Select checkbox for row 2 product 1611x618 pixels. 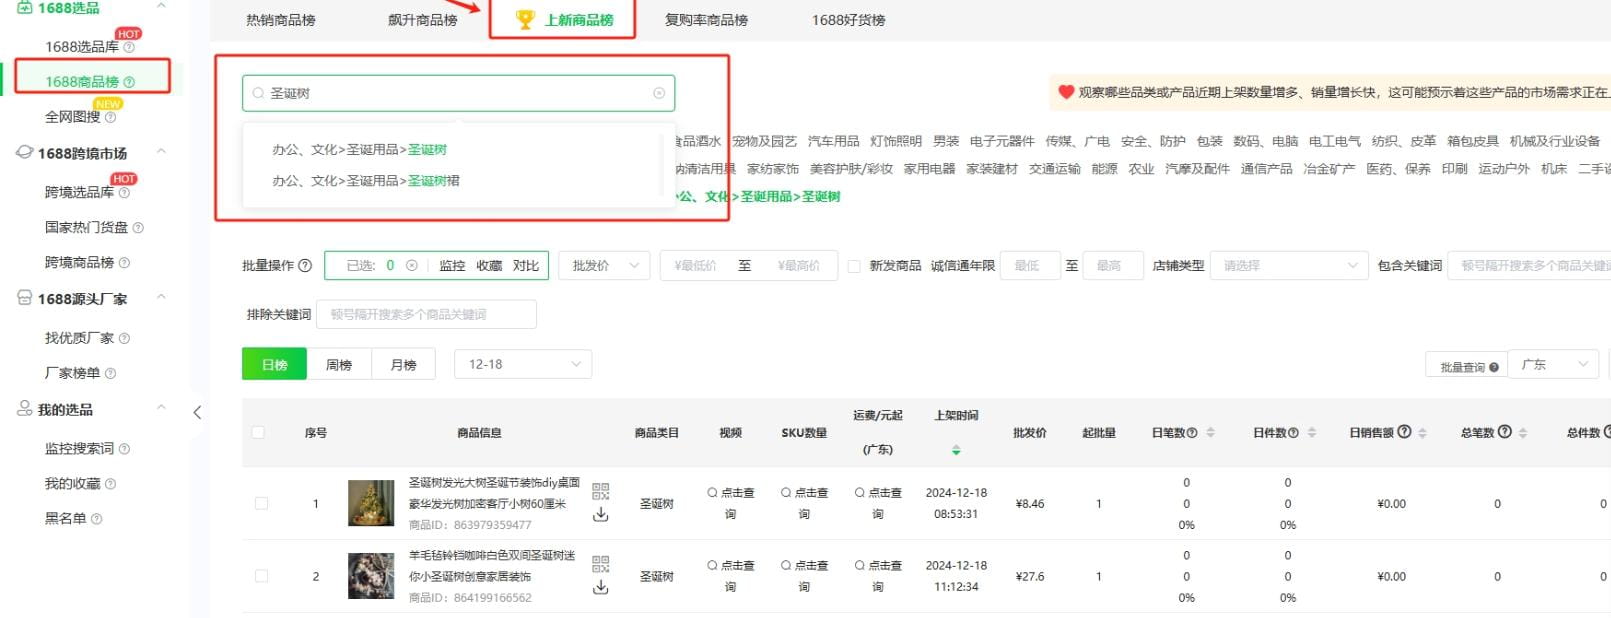coord(261,577)
